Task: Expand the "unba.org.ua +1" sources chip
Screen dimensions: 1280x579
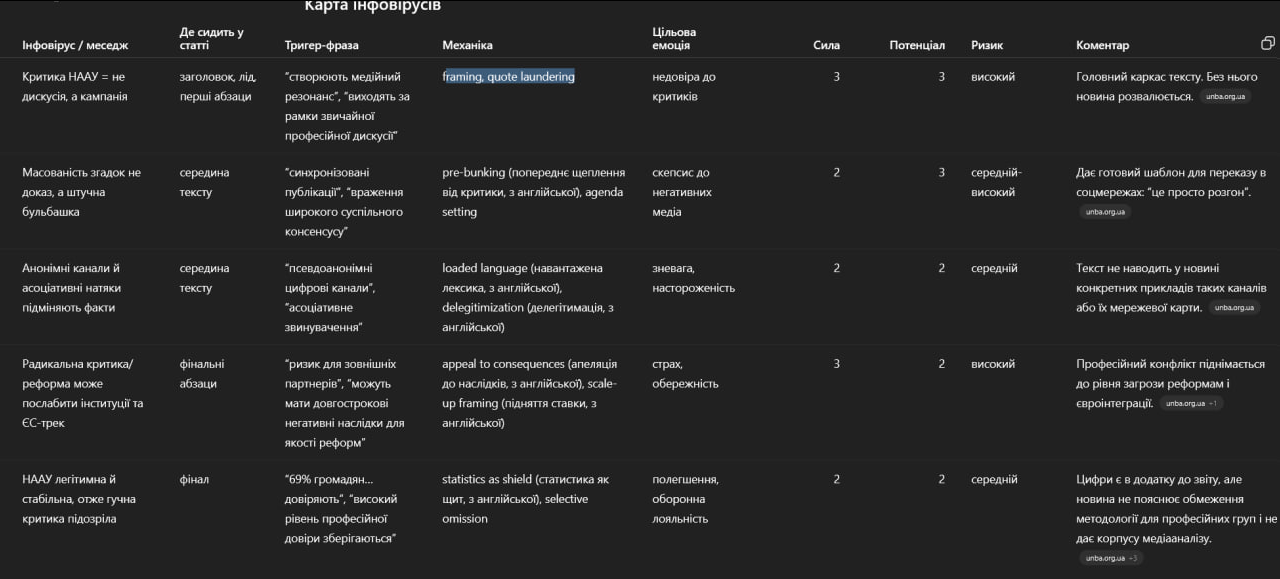Action: 1191,404
